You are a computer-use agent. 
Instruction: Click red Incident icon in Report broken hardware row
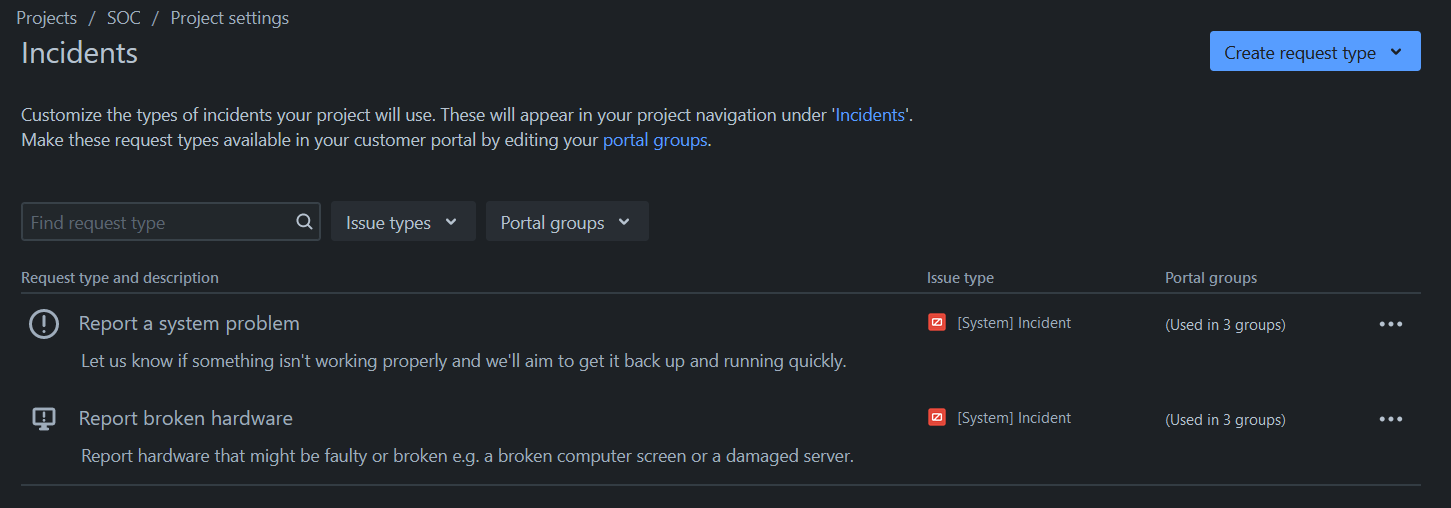tap(937, 418)
